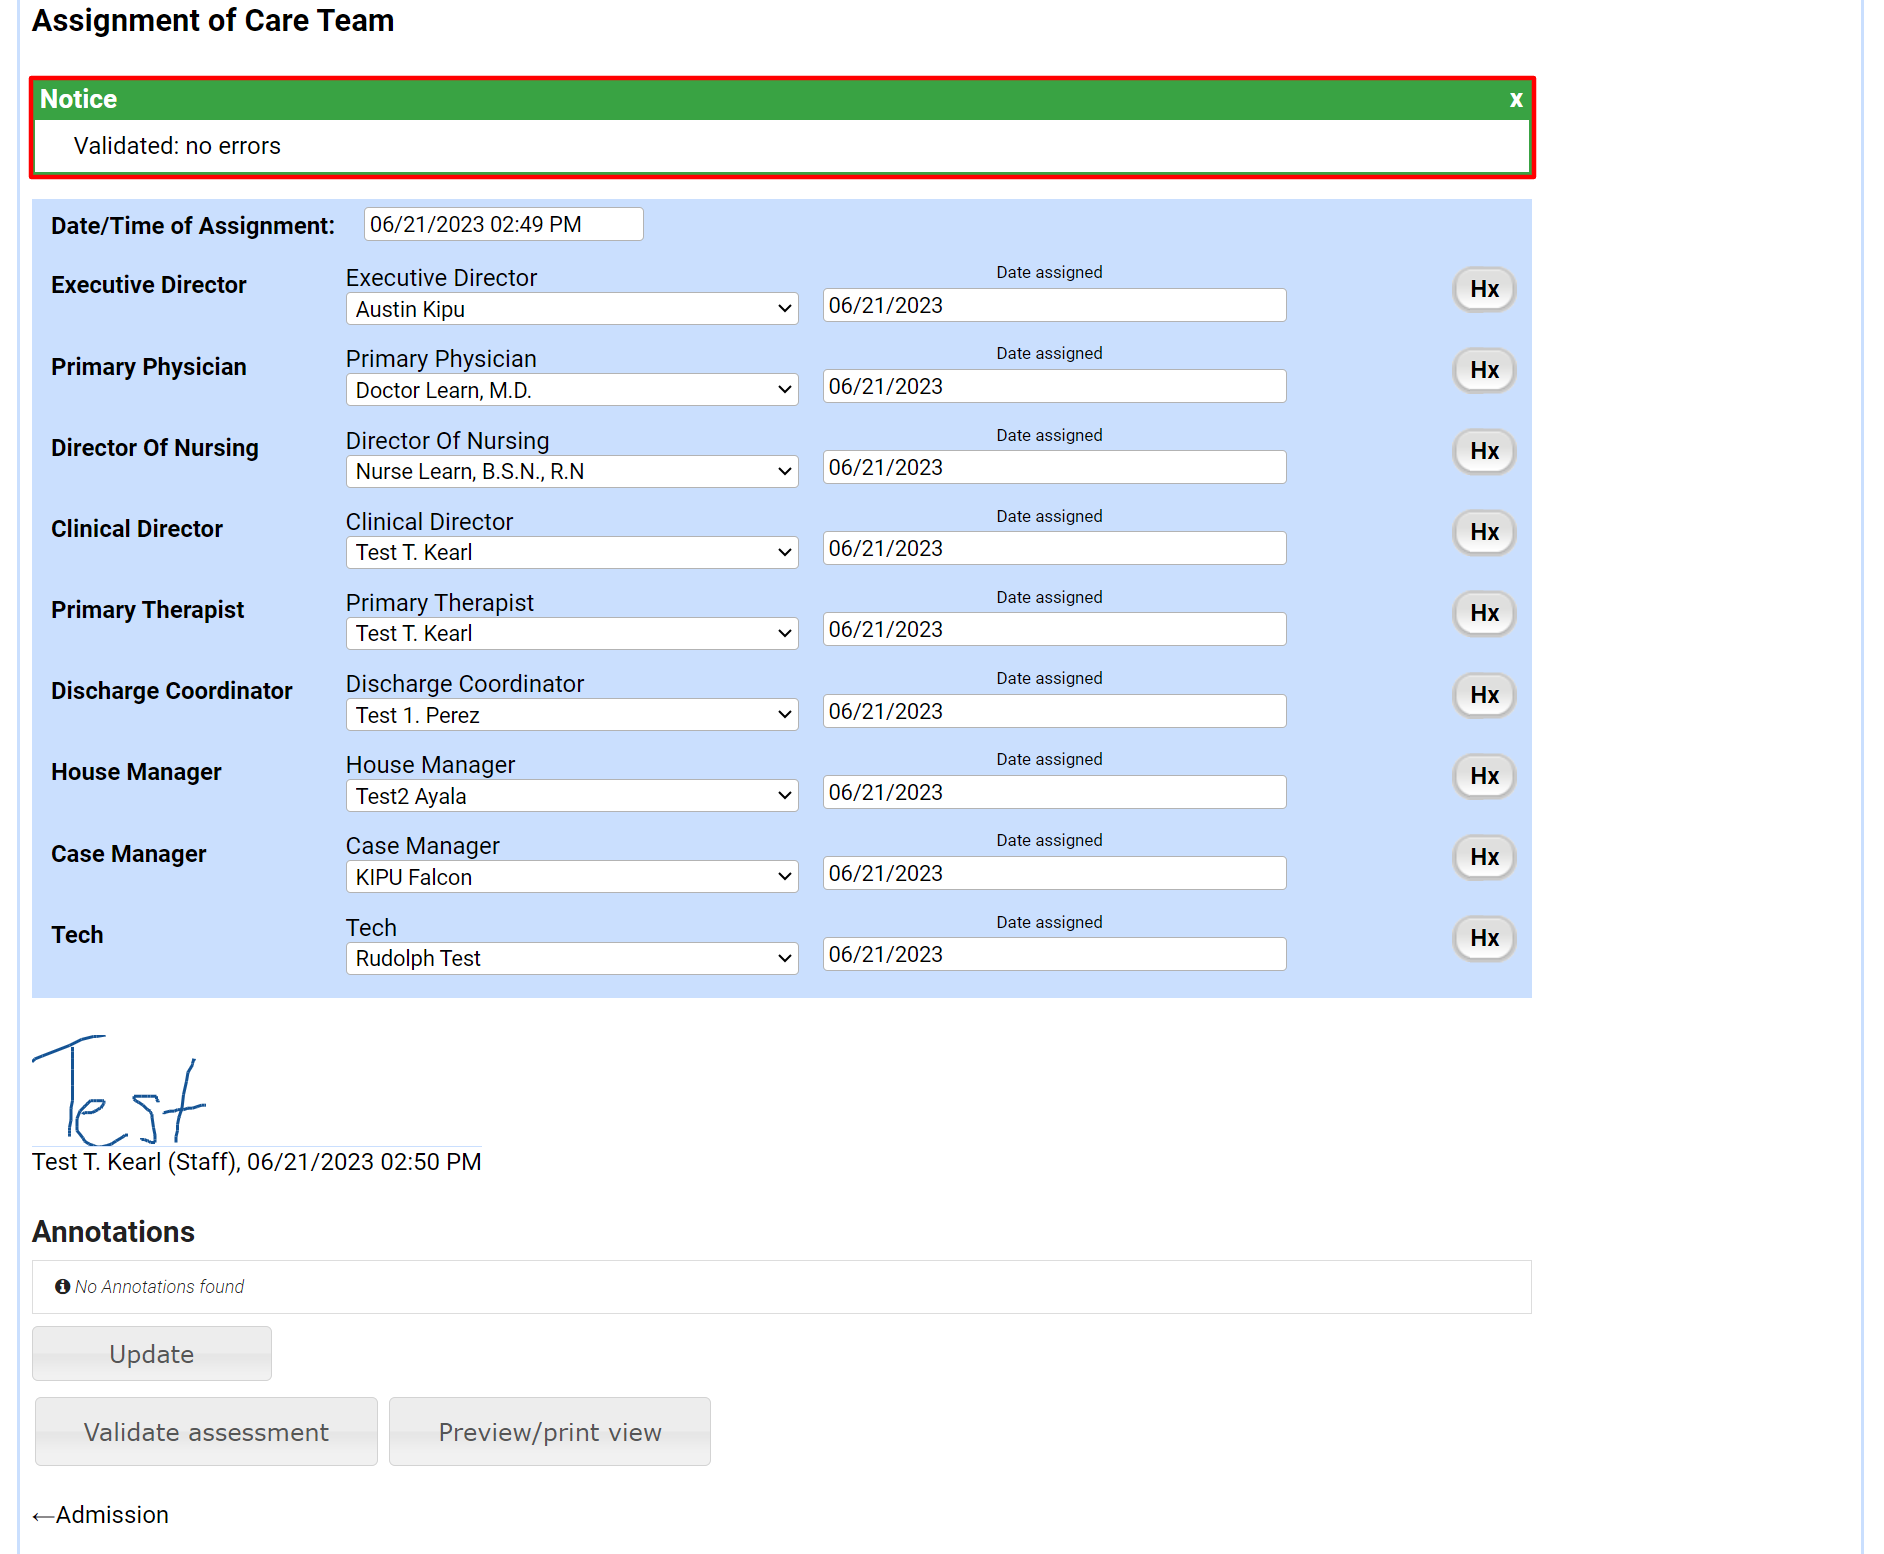1884x1554 pixels.
Task: View Hx history for Clinical Director
Action: 1483,533
